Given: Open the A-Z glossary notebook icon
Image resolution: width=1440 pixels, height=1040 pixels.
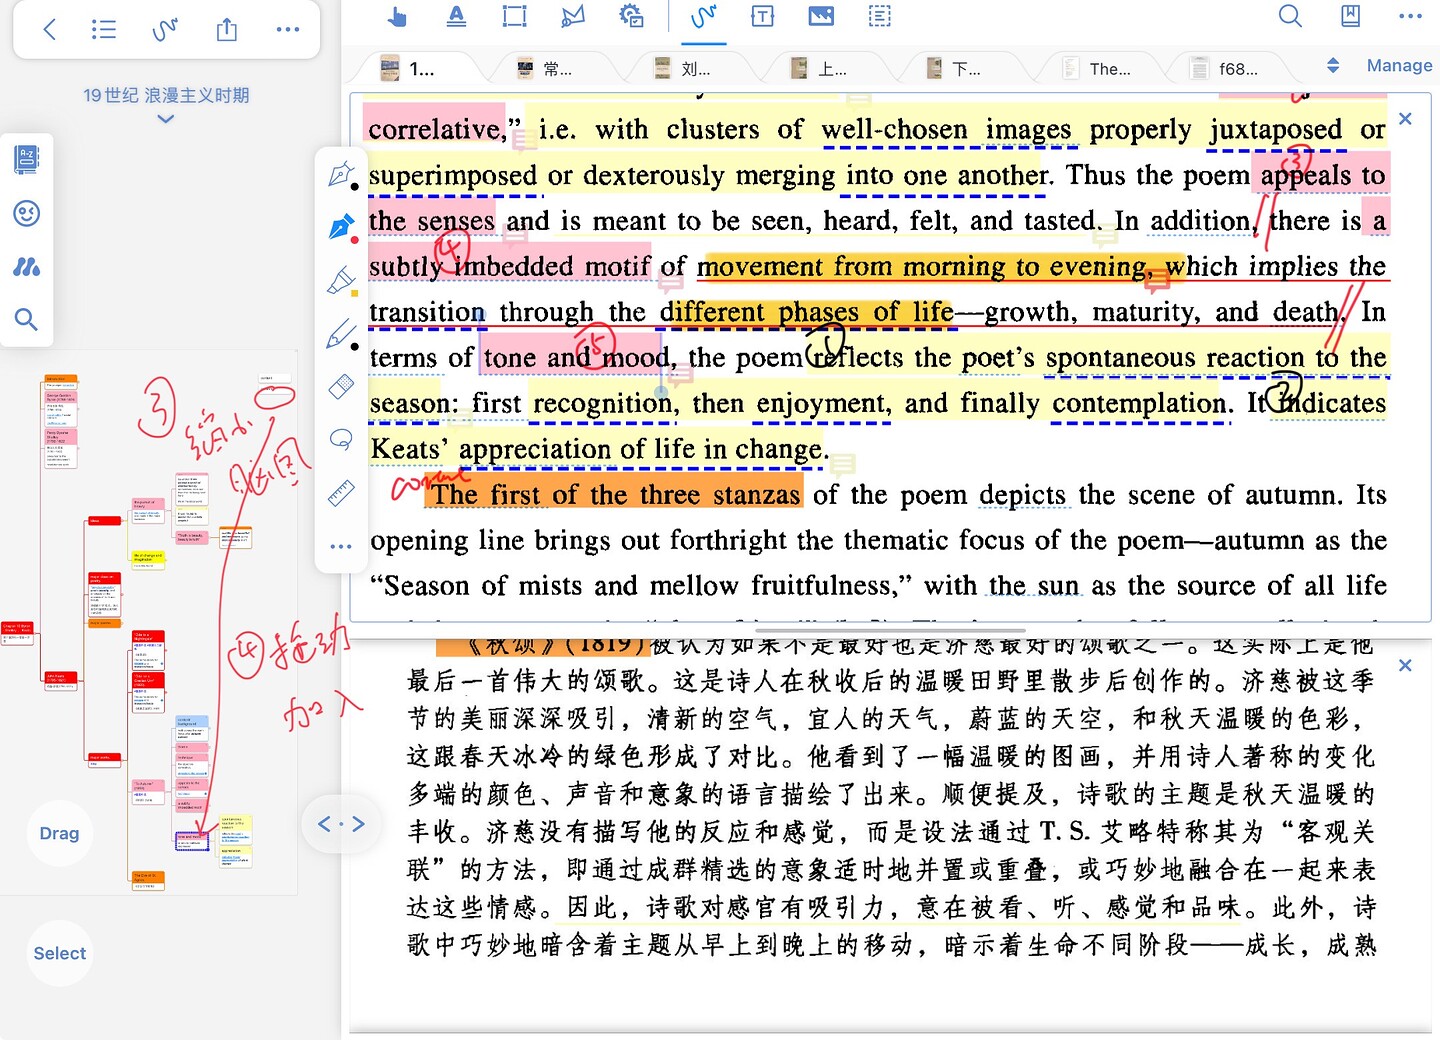Looking at the screenshot, I should pyautogui.click(x=27, y=159).
